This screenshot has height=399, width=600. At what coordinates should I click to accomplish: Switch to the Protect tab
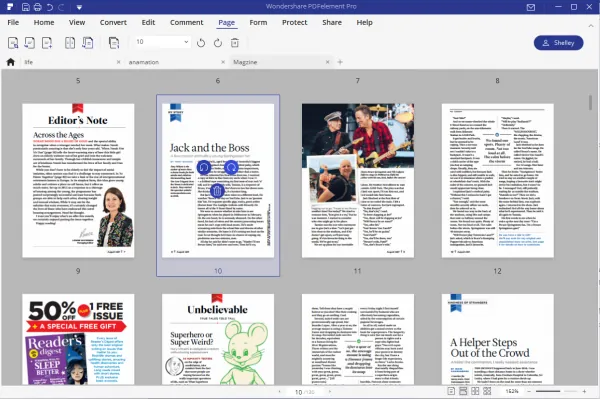tap(295, 22)
